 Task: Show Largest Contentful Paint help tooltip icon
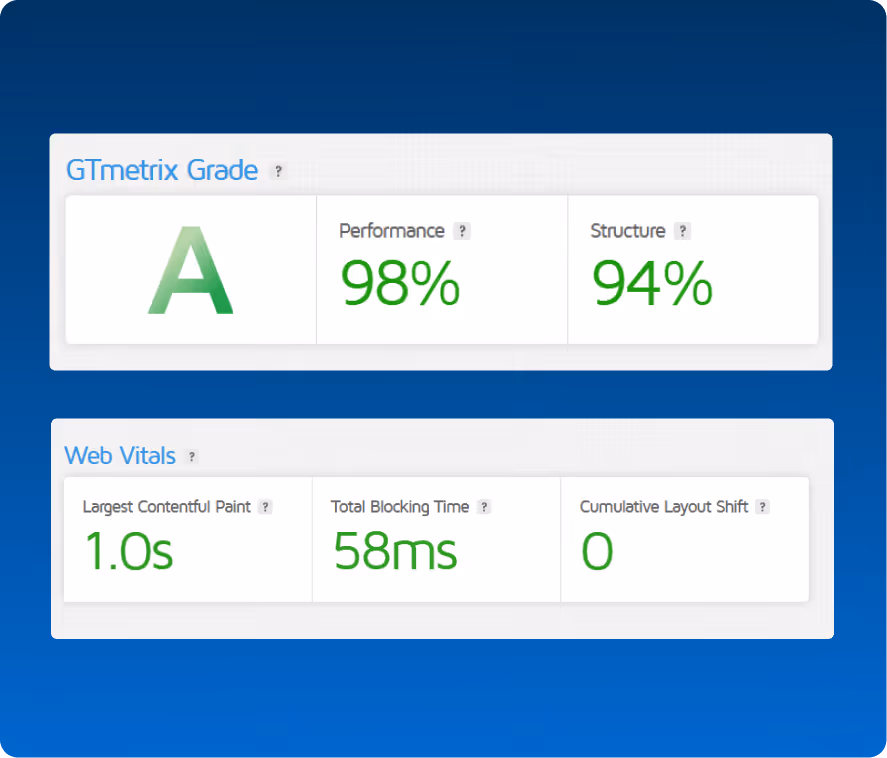coord(265,507)
